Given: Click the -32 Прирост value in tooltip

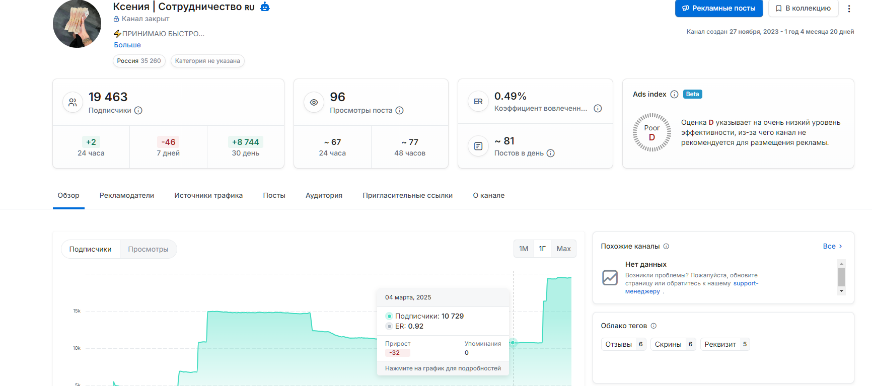Looking at the screenshot, I should [x=397, y=353].
